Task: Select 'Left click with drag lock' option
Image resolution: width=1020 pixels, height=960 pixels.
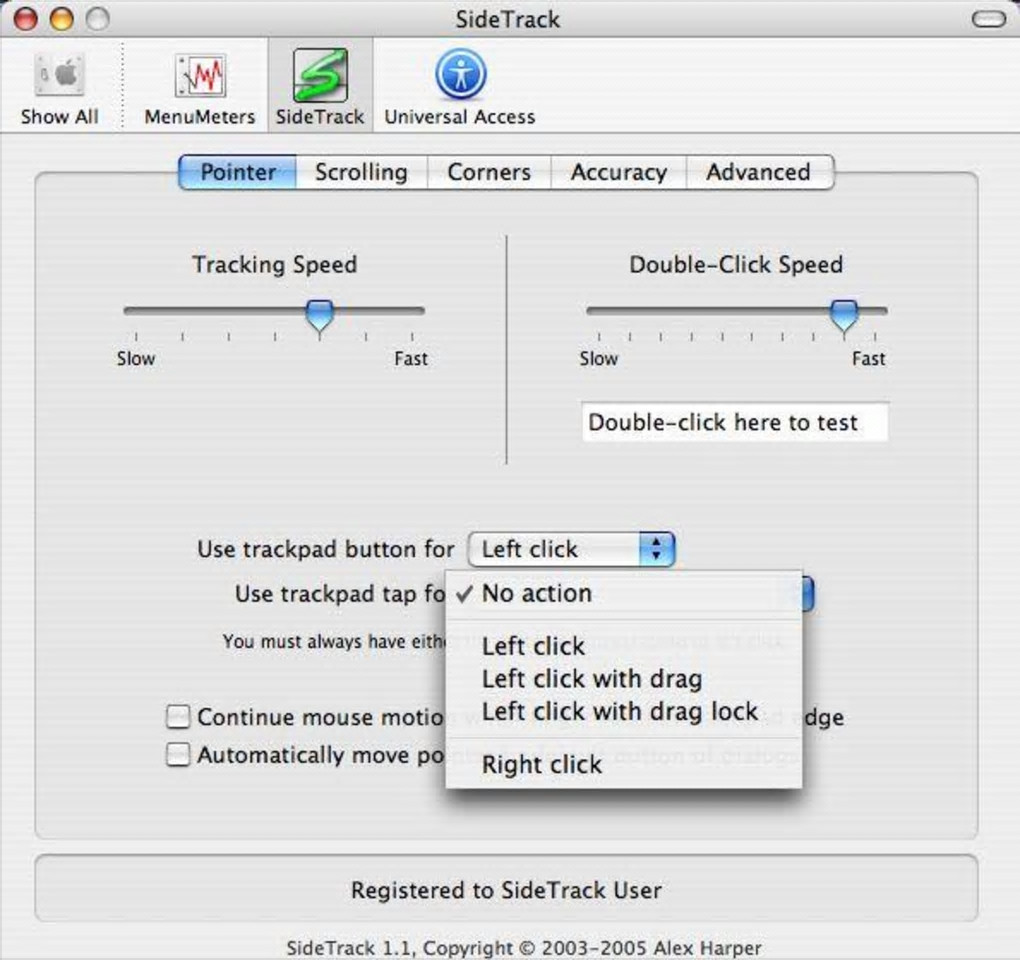Action: click(623, 712)
